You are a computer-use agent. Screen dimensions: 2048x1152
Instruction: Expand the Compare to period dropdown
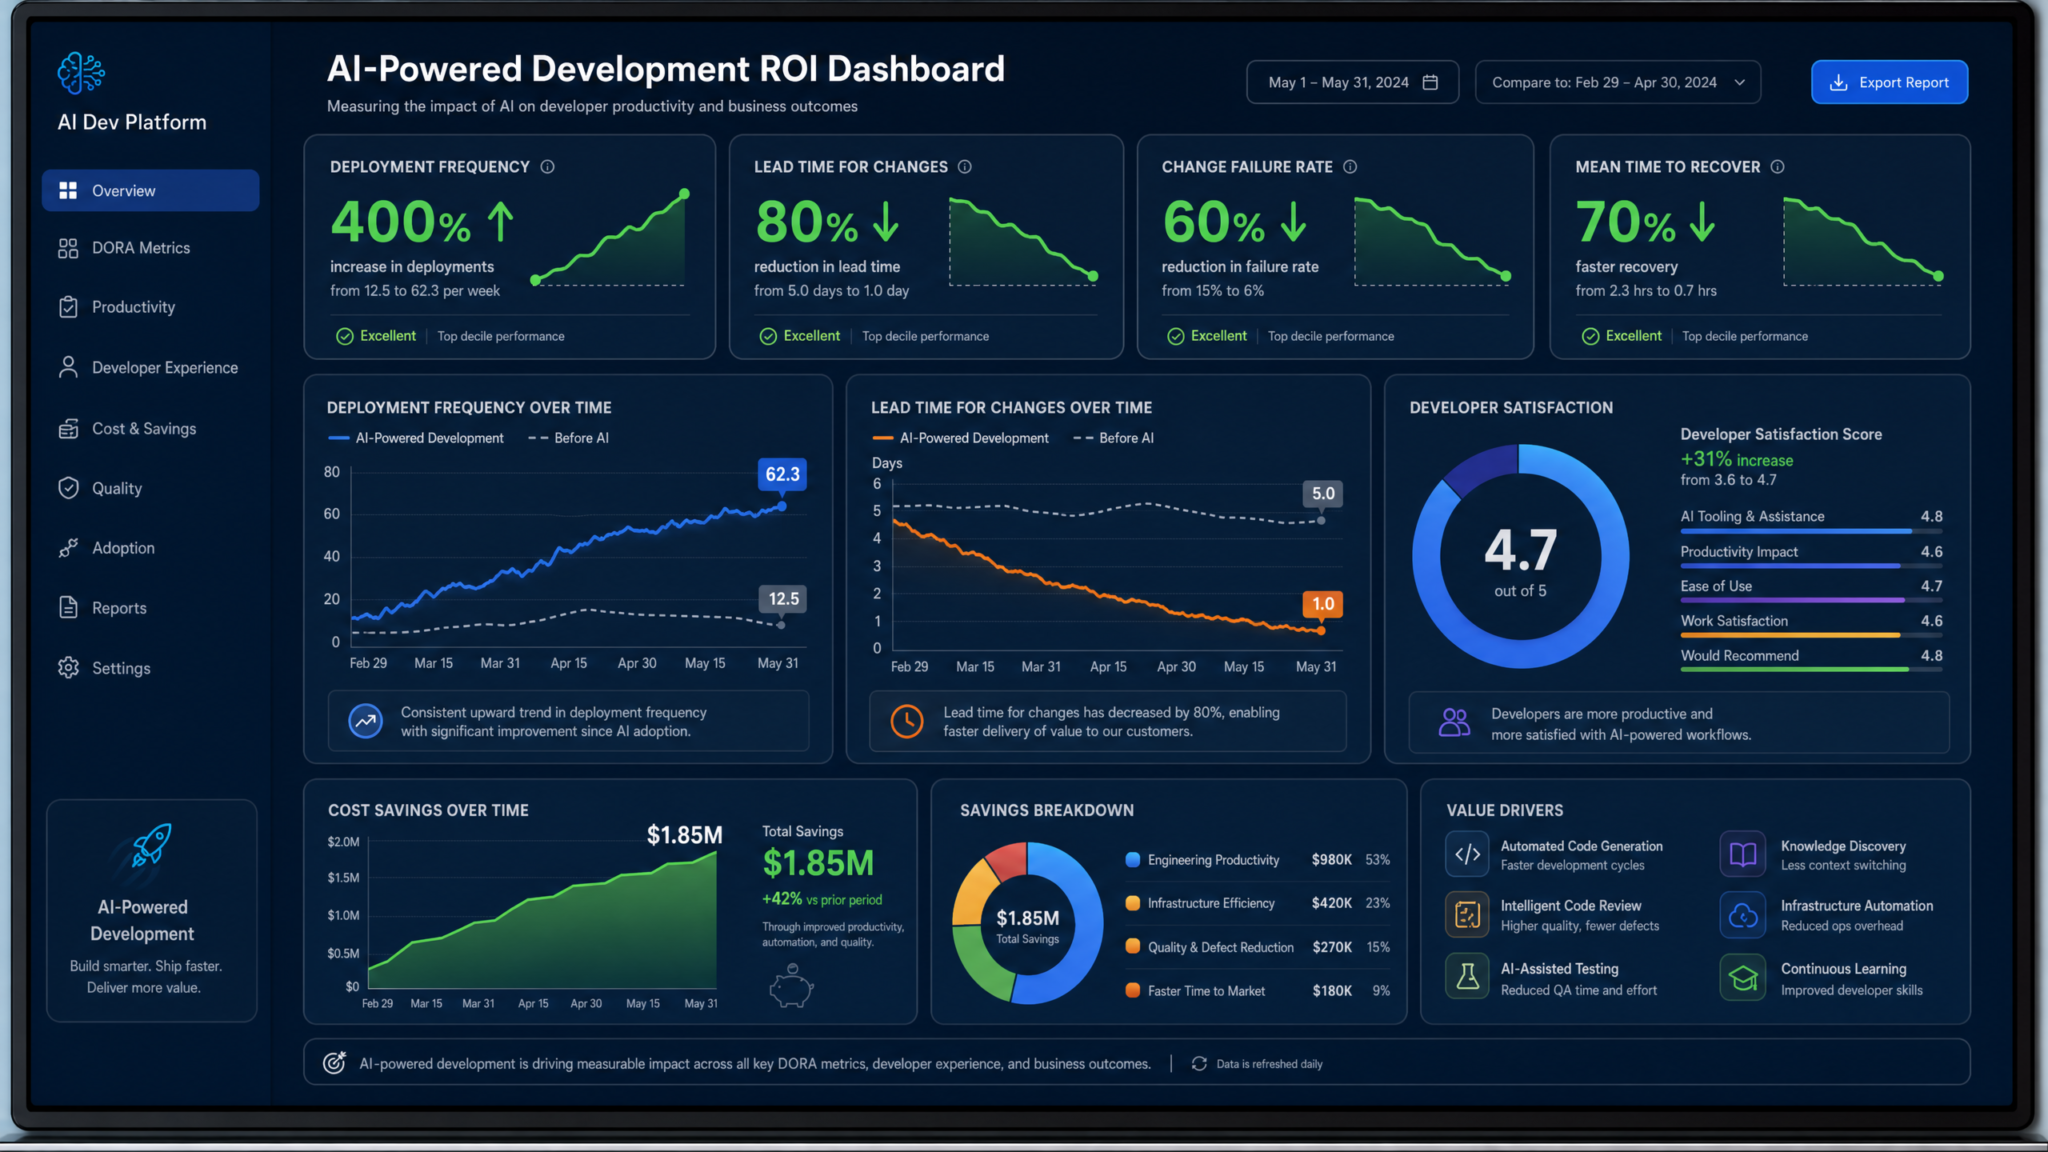pos(1617,82)
